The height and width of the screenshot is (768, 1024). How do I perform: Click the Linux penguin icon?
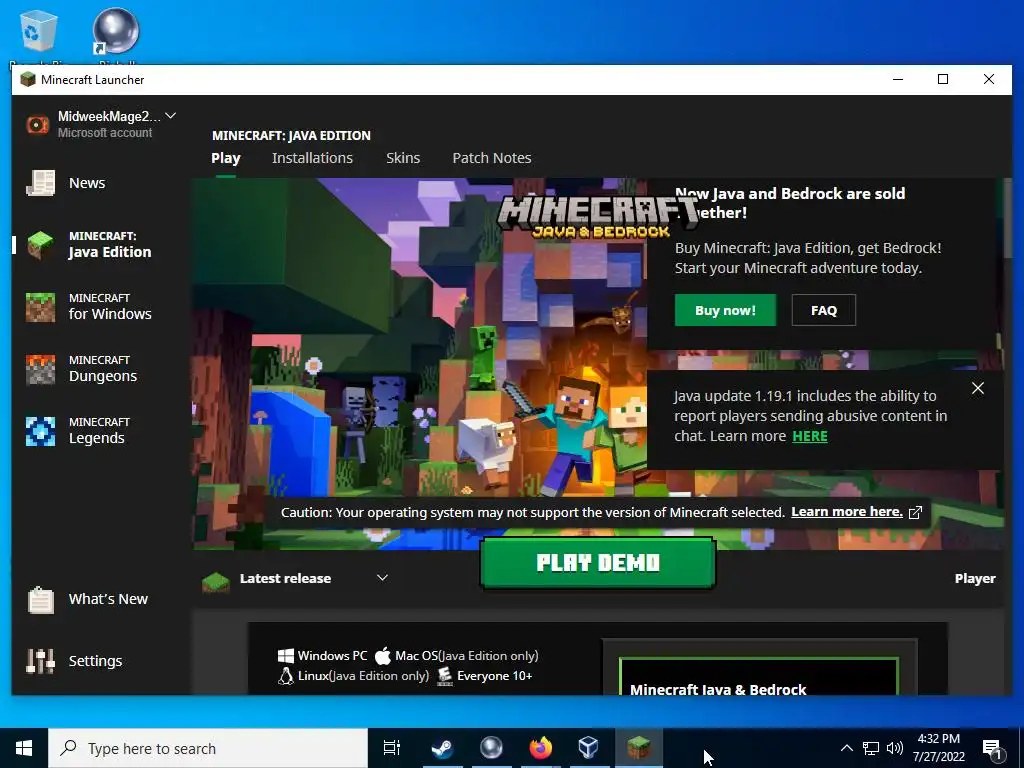tap(285, 676)
